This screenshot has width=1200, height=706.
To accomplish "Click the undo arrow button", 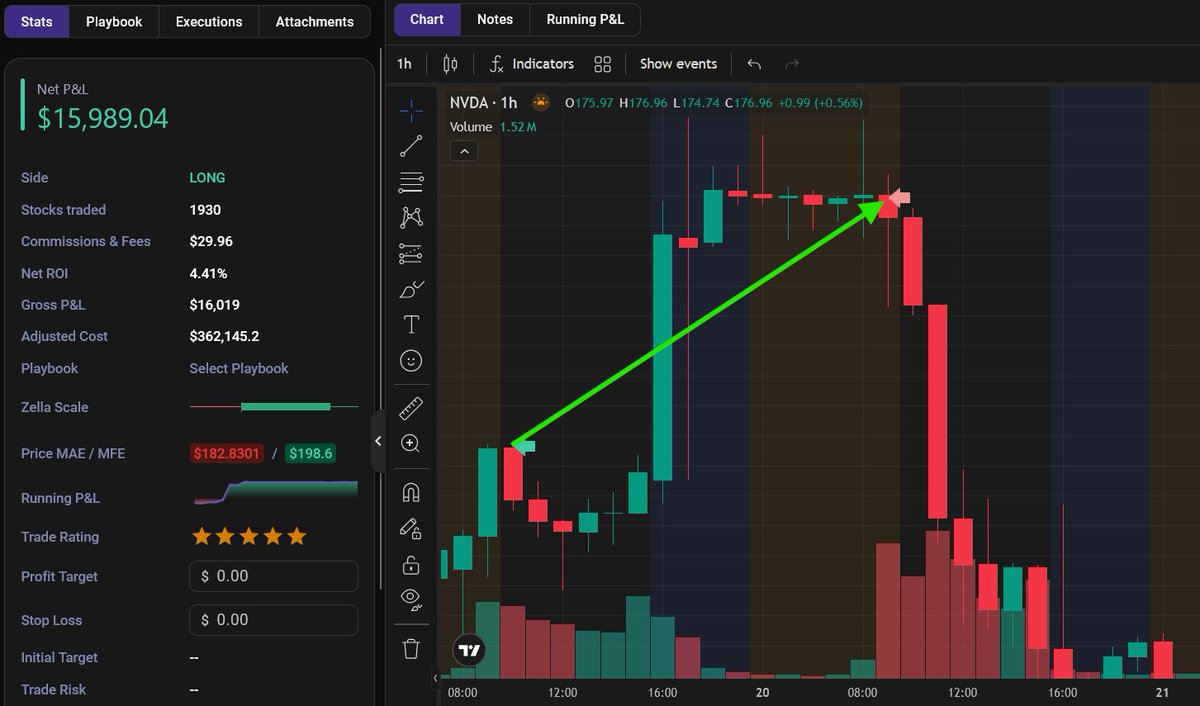I will tap(753, 63).
